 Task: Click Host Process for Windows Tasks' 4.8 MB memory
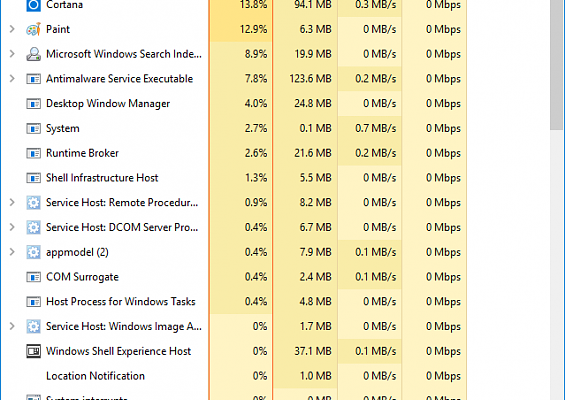coord(315,302)
